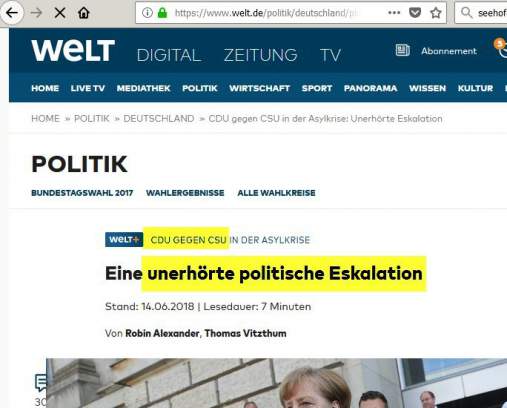Image resolution: width=507 pixels, height=408 pixels.
Task: View the green padlock connection details
Action: 162,13
